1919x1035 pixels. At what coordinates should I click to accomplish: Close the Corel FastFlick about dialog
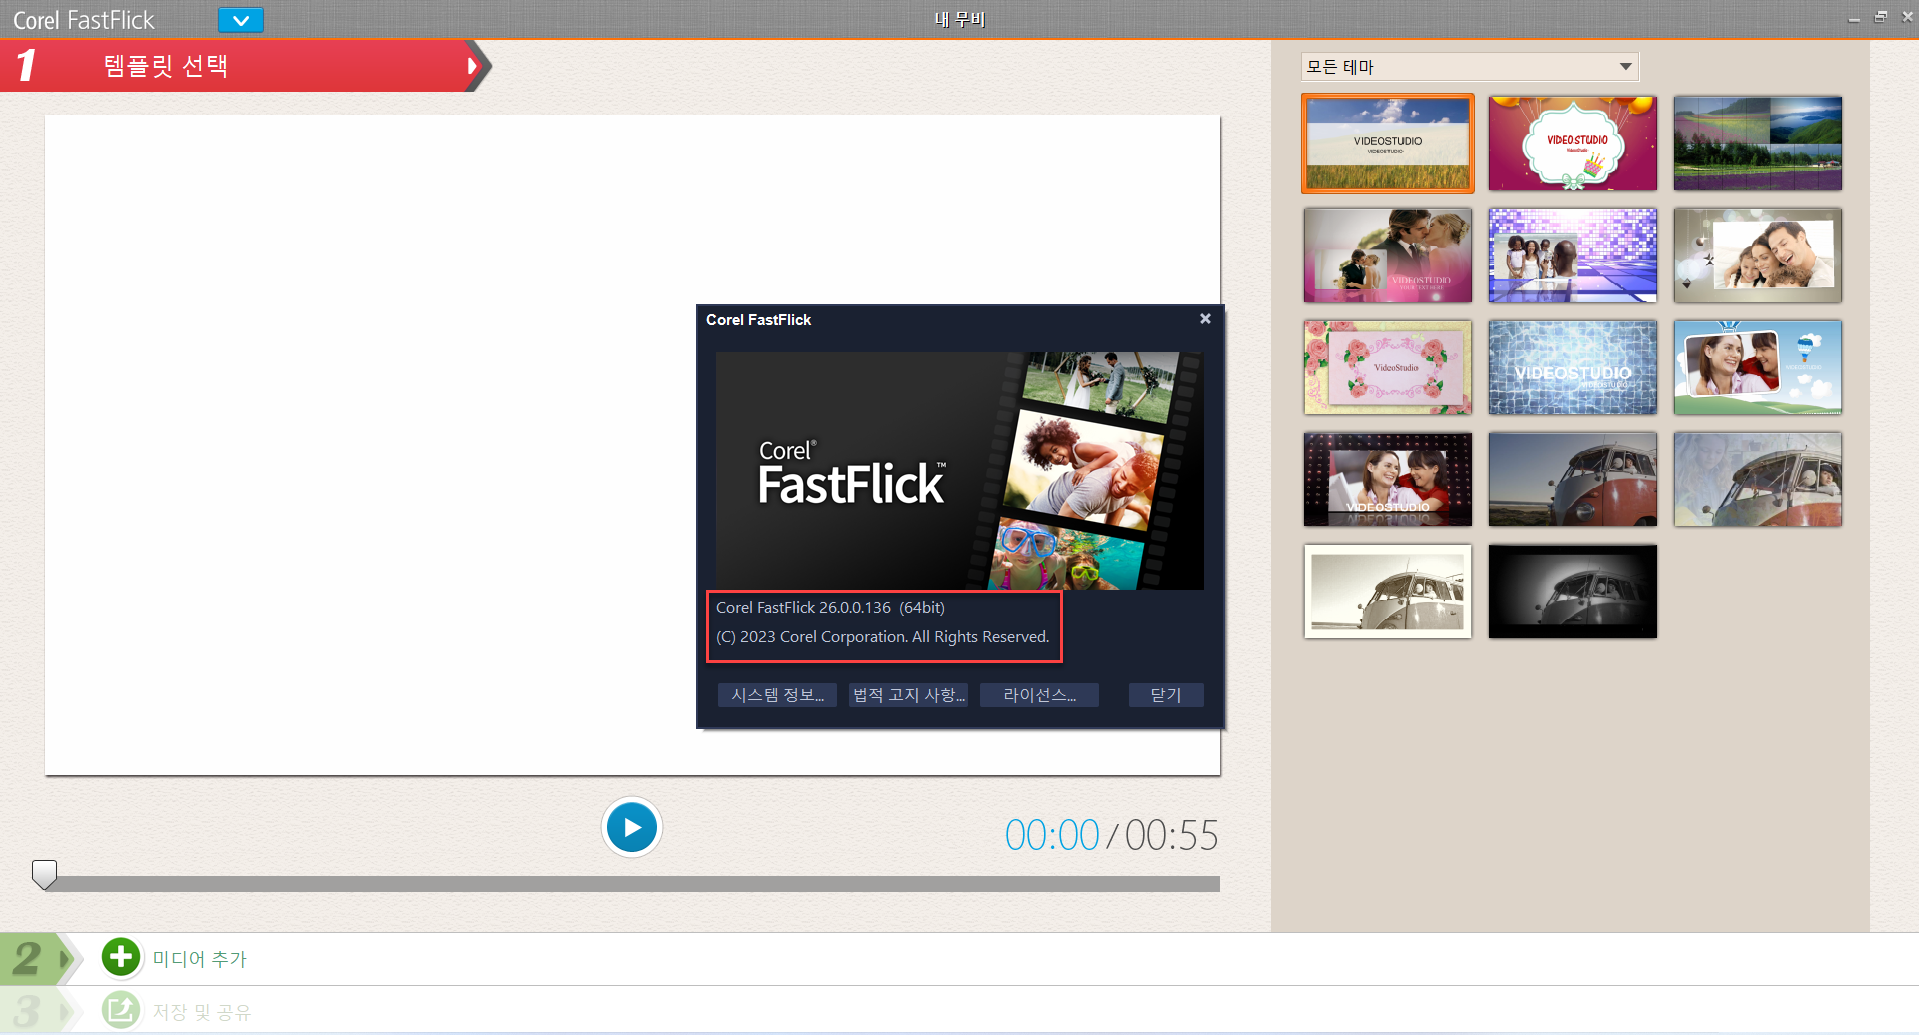(1205, 319)
